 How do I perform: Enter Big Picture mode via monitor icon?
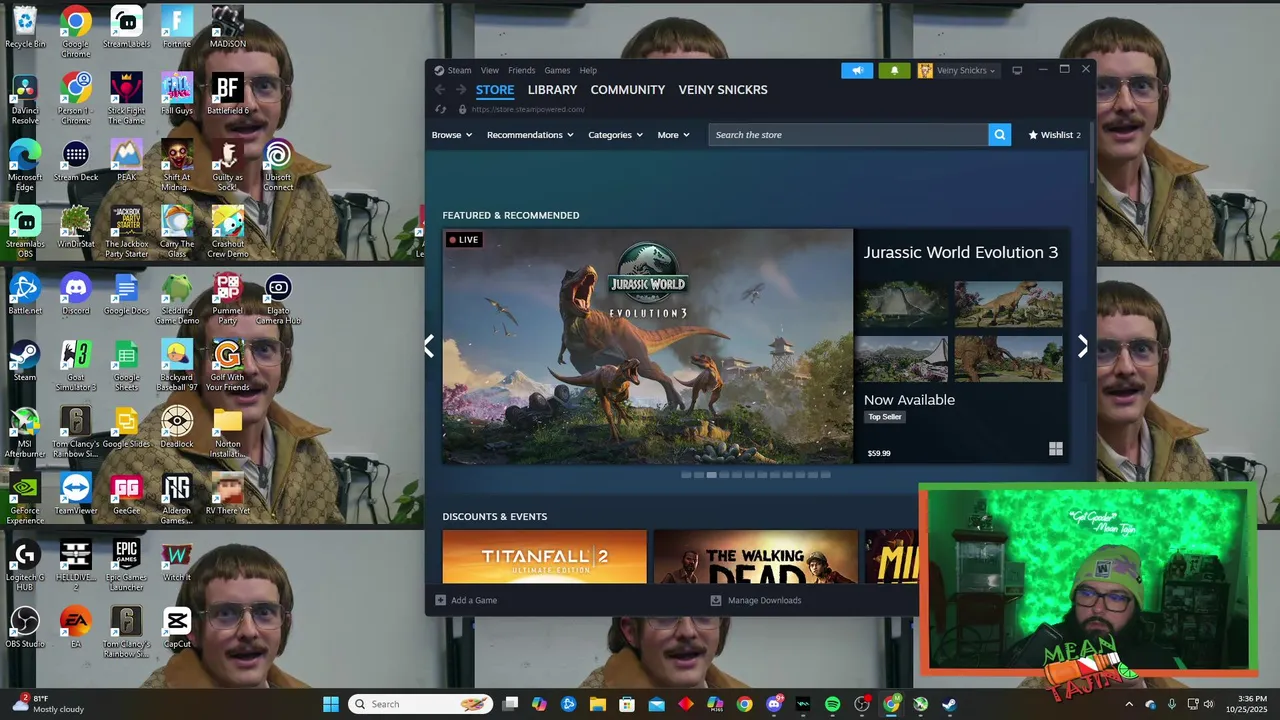tap(1017, 70)
